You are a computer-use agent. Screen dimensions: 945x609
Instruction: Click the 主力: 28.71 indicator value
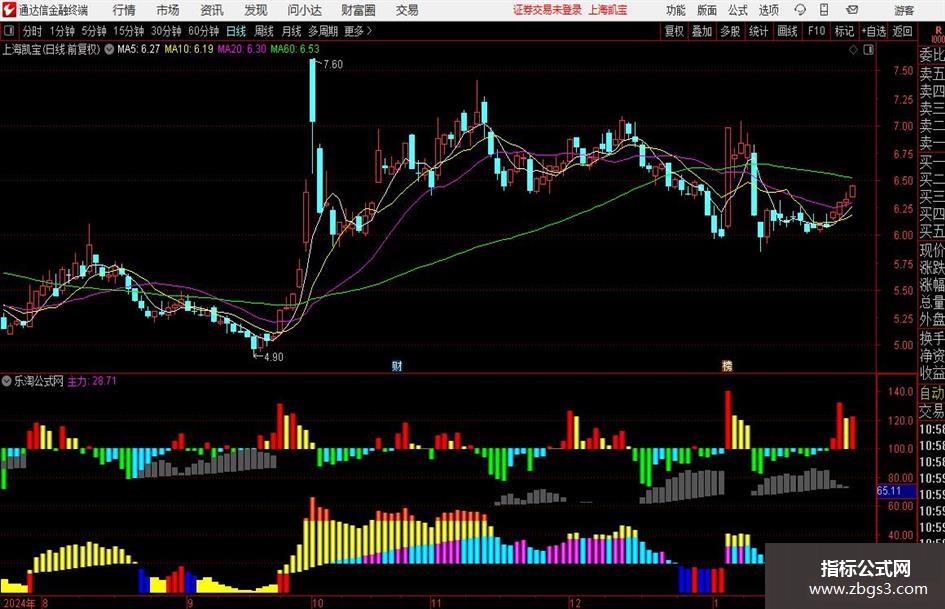tap(92, 381)
